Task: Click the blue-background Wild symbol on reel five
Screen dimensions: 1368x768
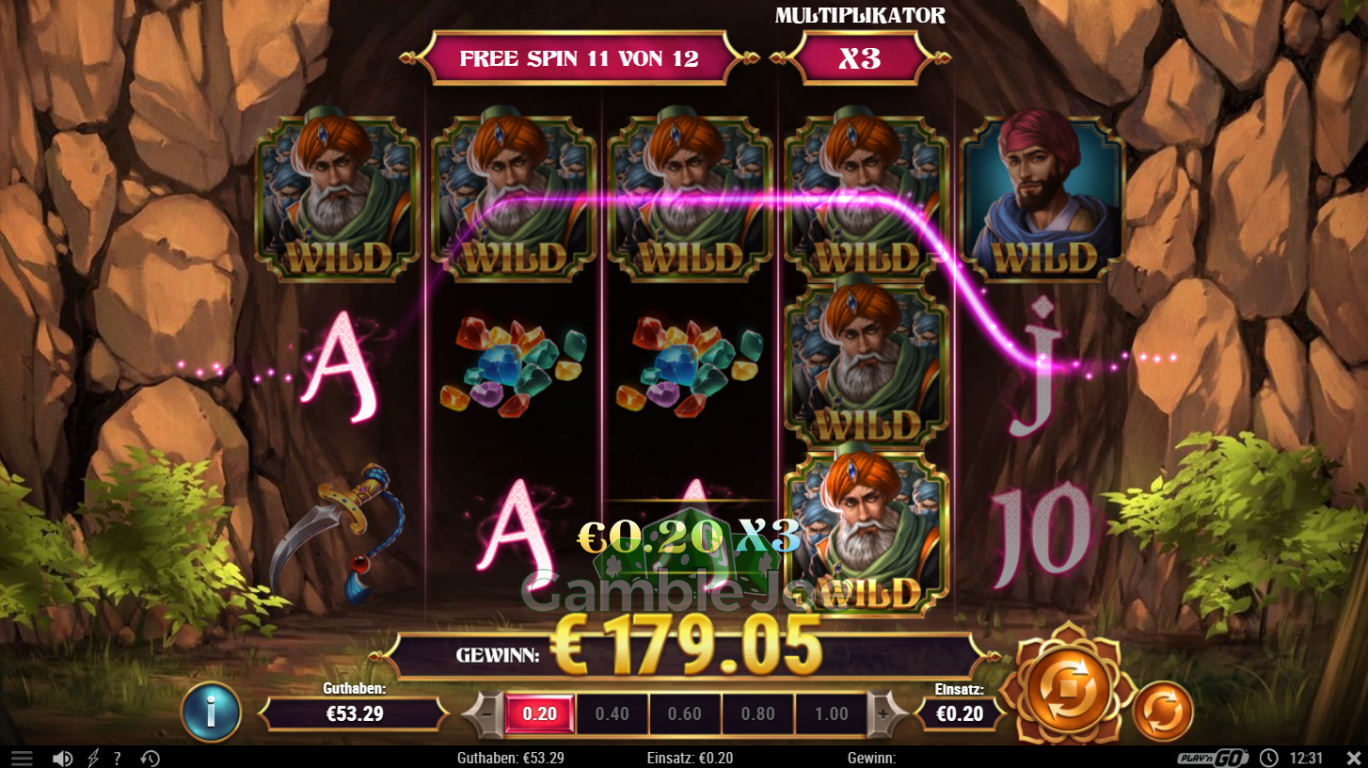Action: click(1042, 197)
